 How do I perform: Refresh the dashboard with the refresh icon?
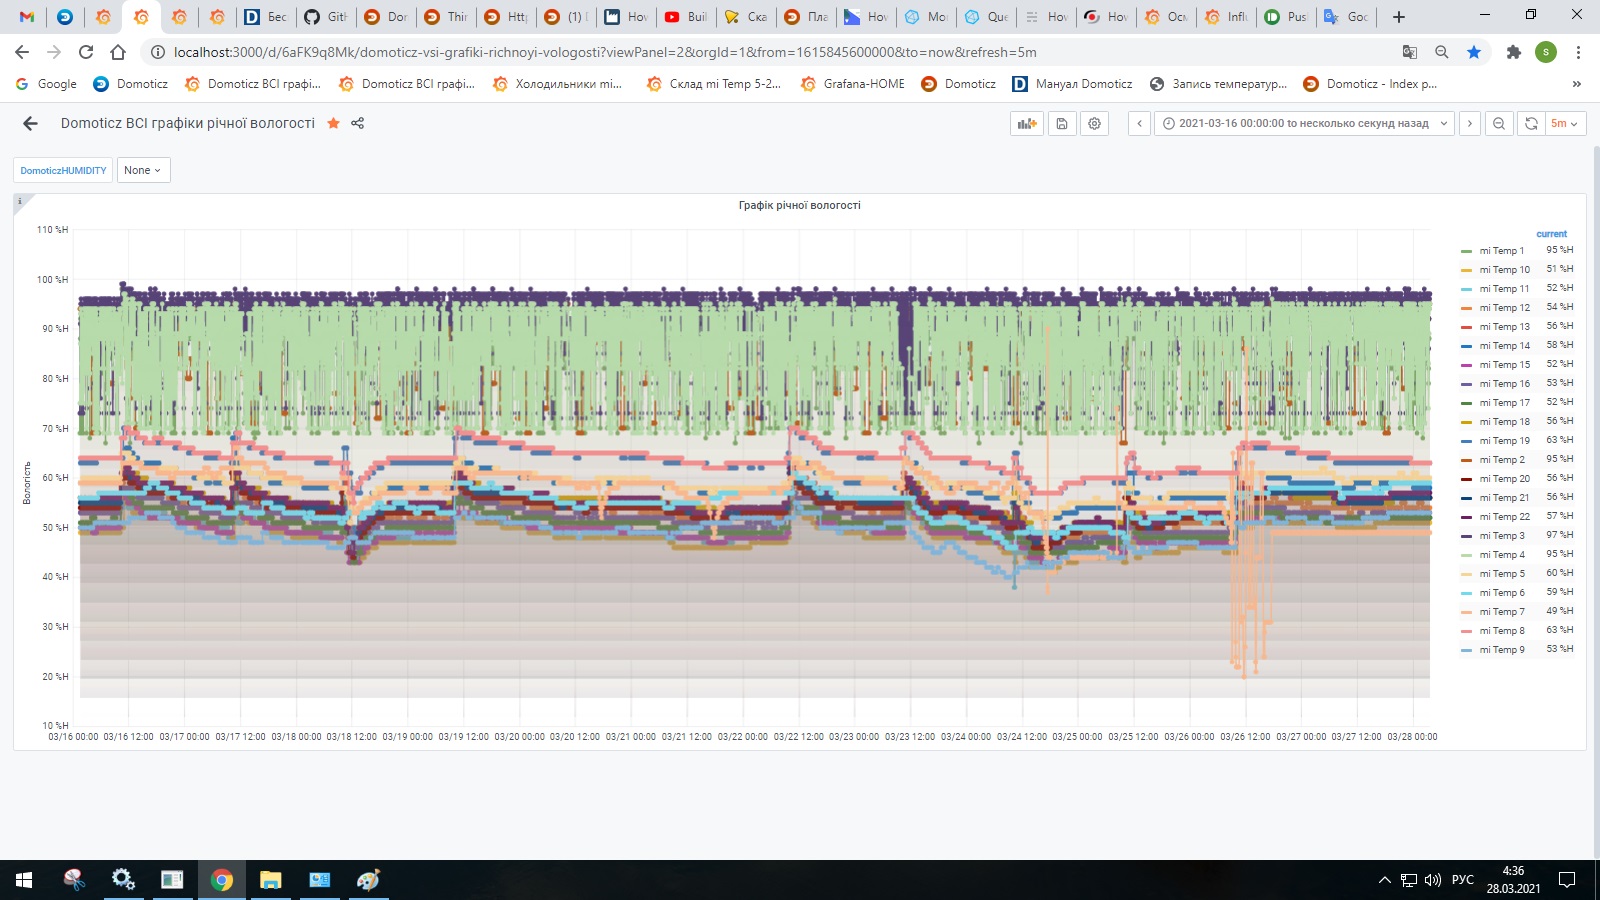(x=1532, y=123)
